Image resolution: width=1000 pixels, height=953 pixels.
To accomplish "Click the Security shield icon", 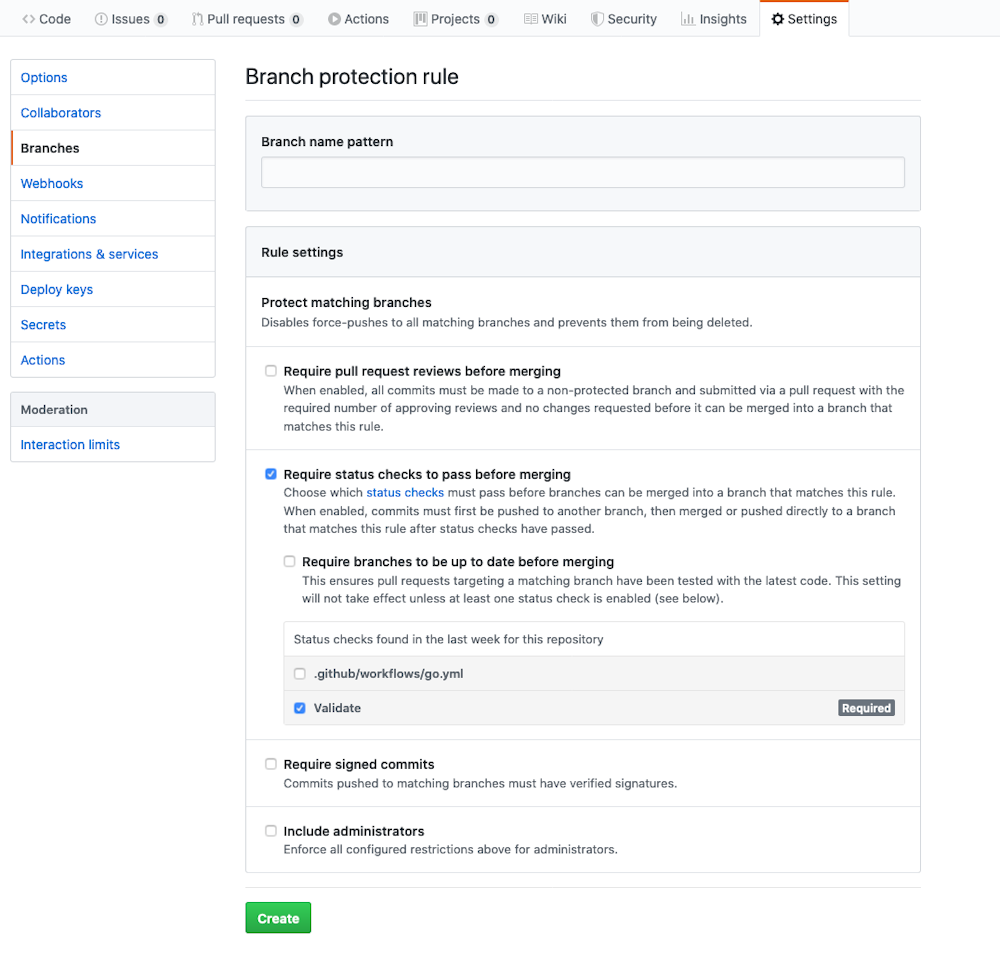I will point(596,18).
